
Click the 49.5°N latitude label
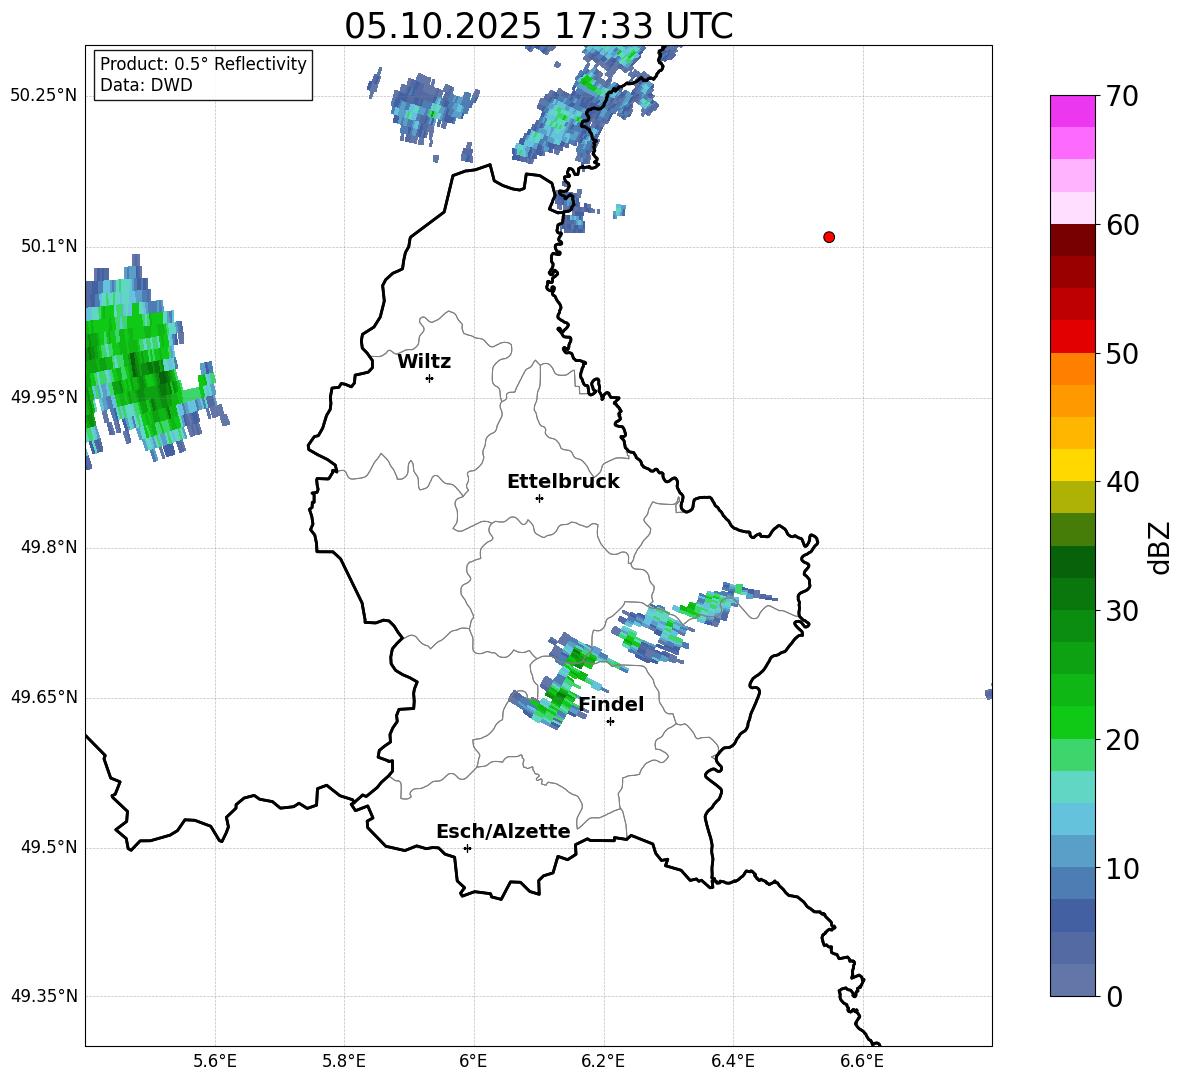coord(49,847)
